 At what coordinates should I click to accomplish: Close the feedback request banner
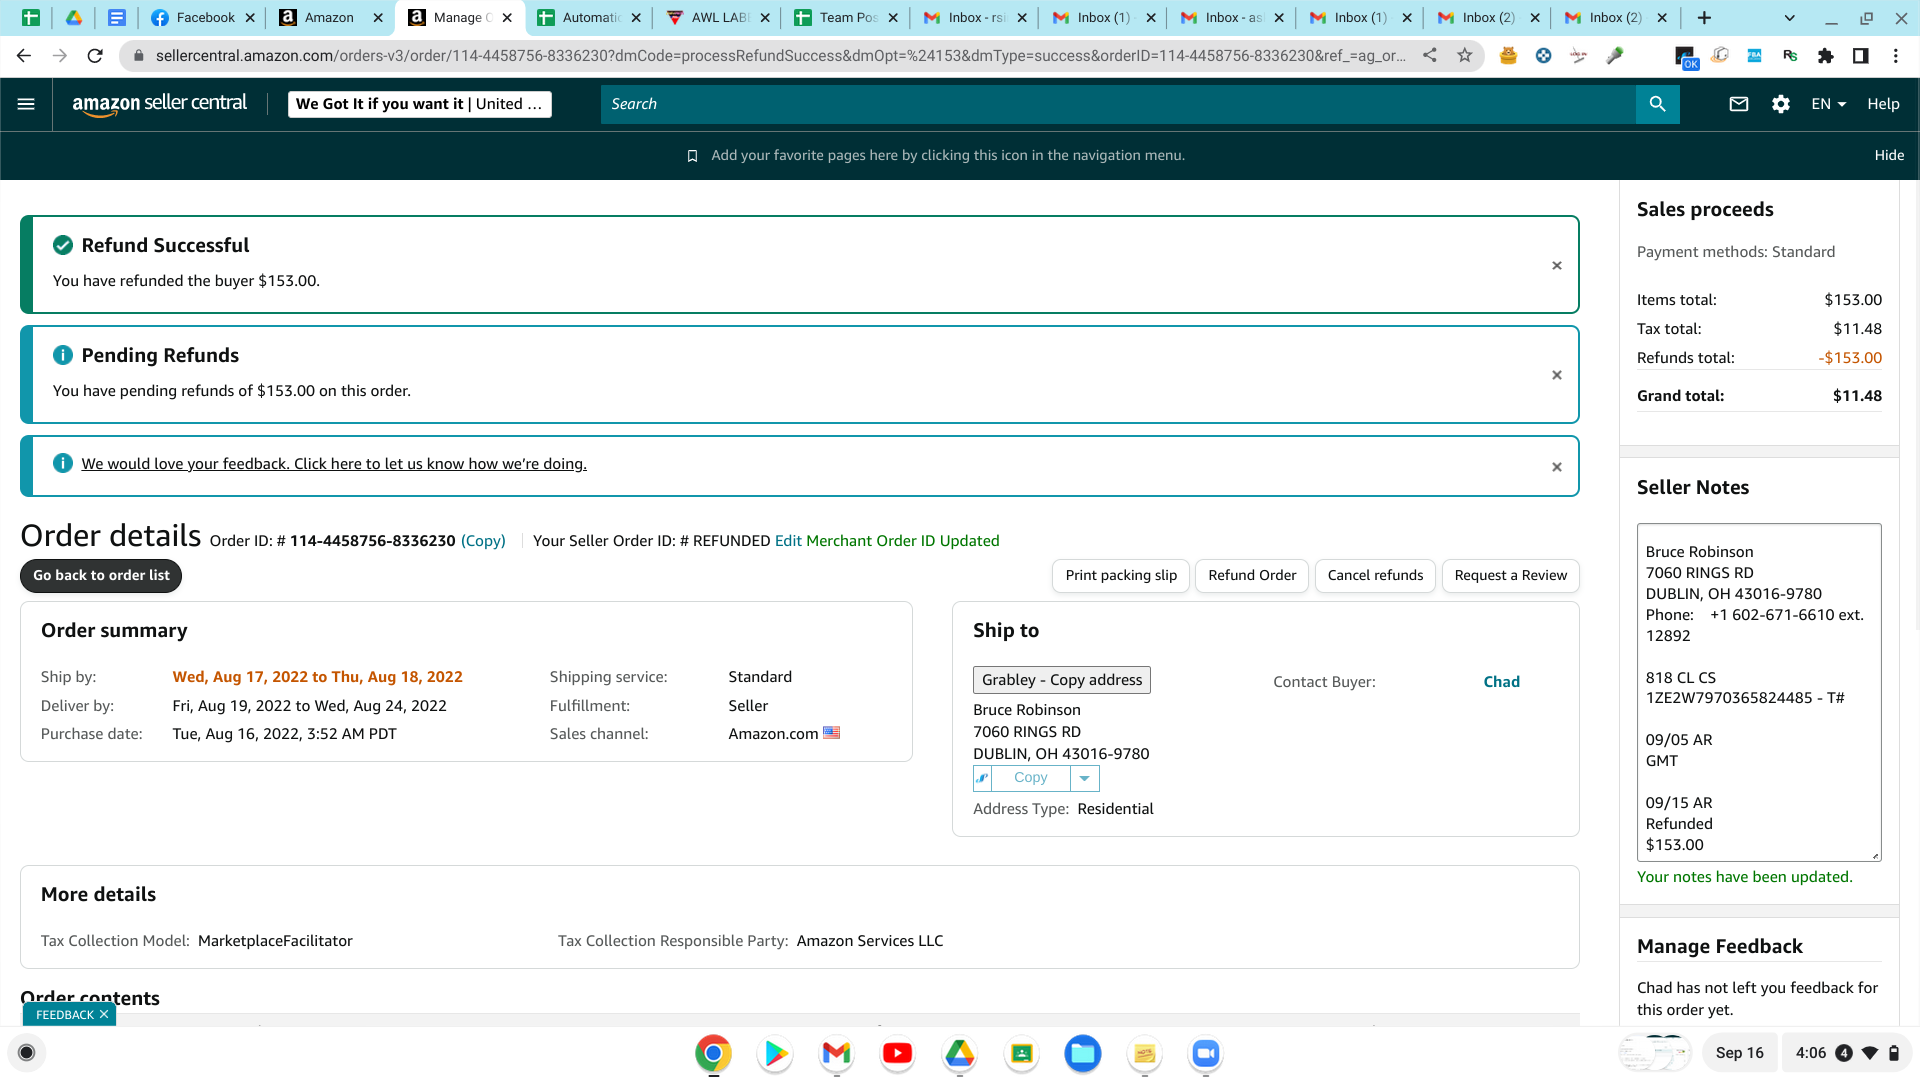[1556, 467]
